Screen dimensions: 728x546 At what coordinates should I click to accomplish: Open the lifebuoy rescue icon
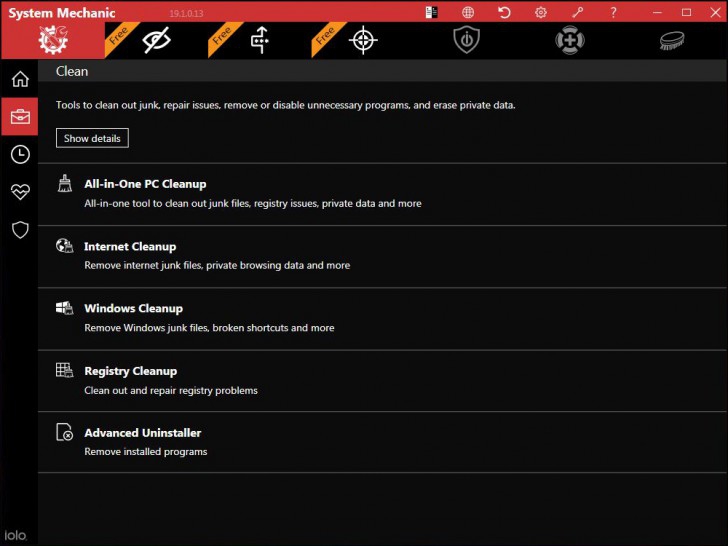pos(570,40)
